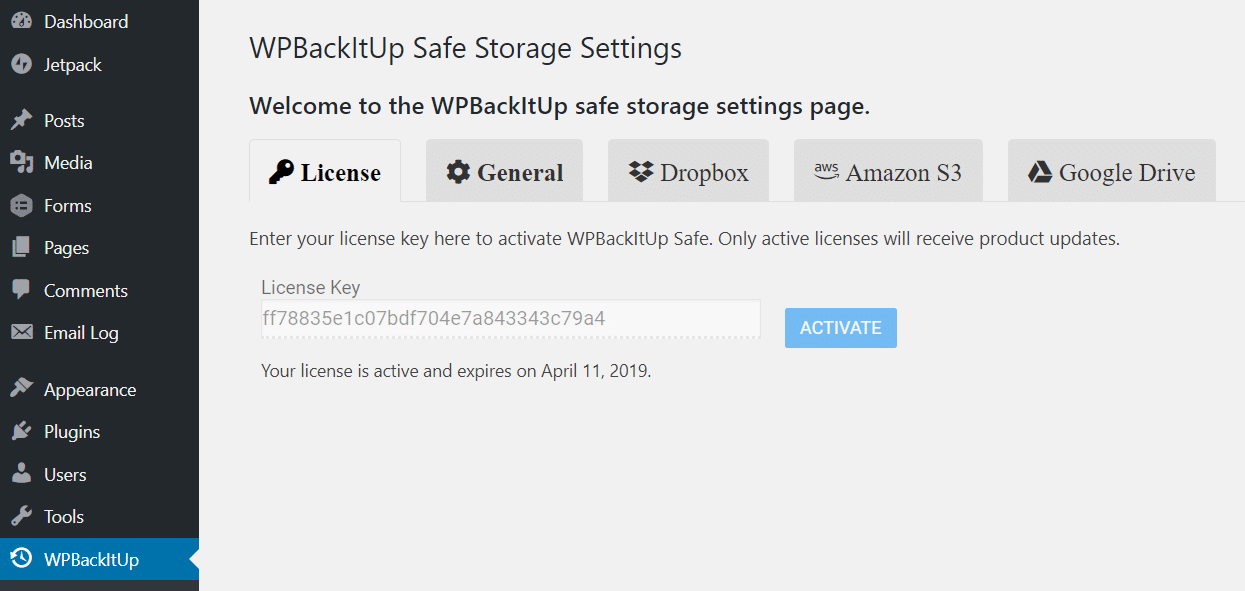Open the WPBackItUp menu item
This screenshot has height=591, width=1245.
99,560
